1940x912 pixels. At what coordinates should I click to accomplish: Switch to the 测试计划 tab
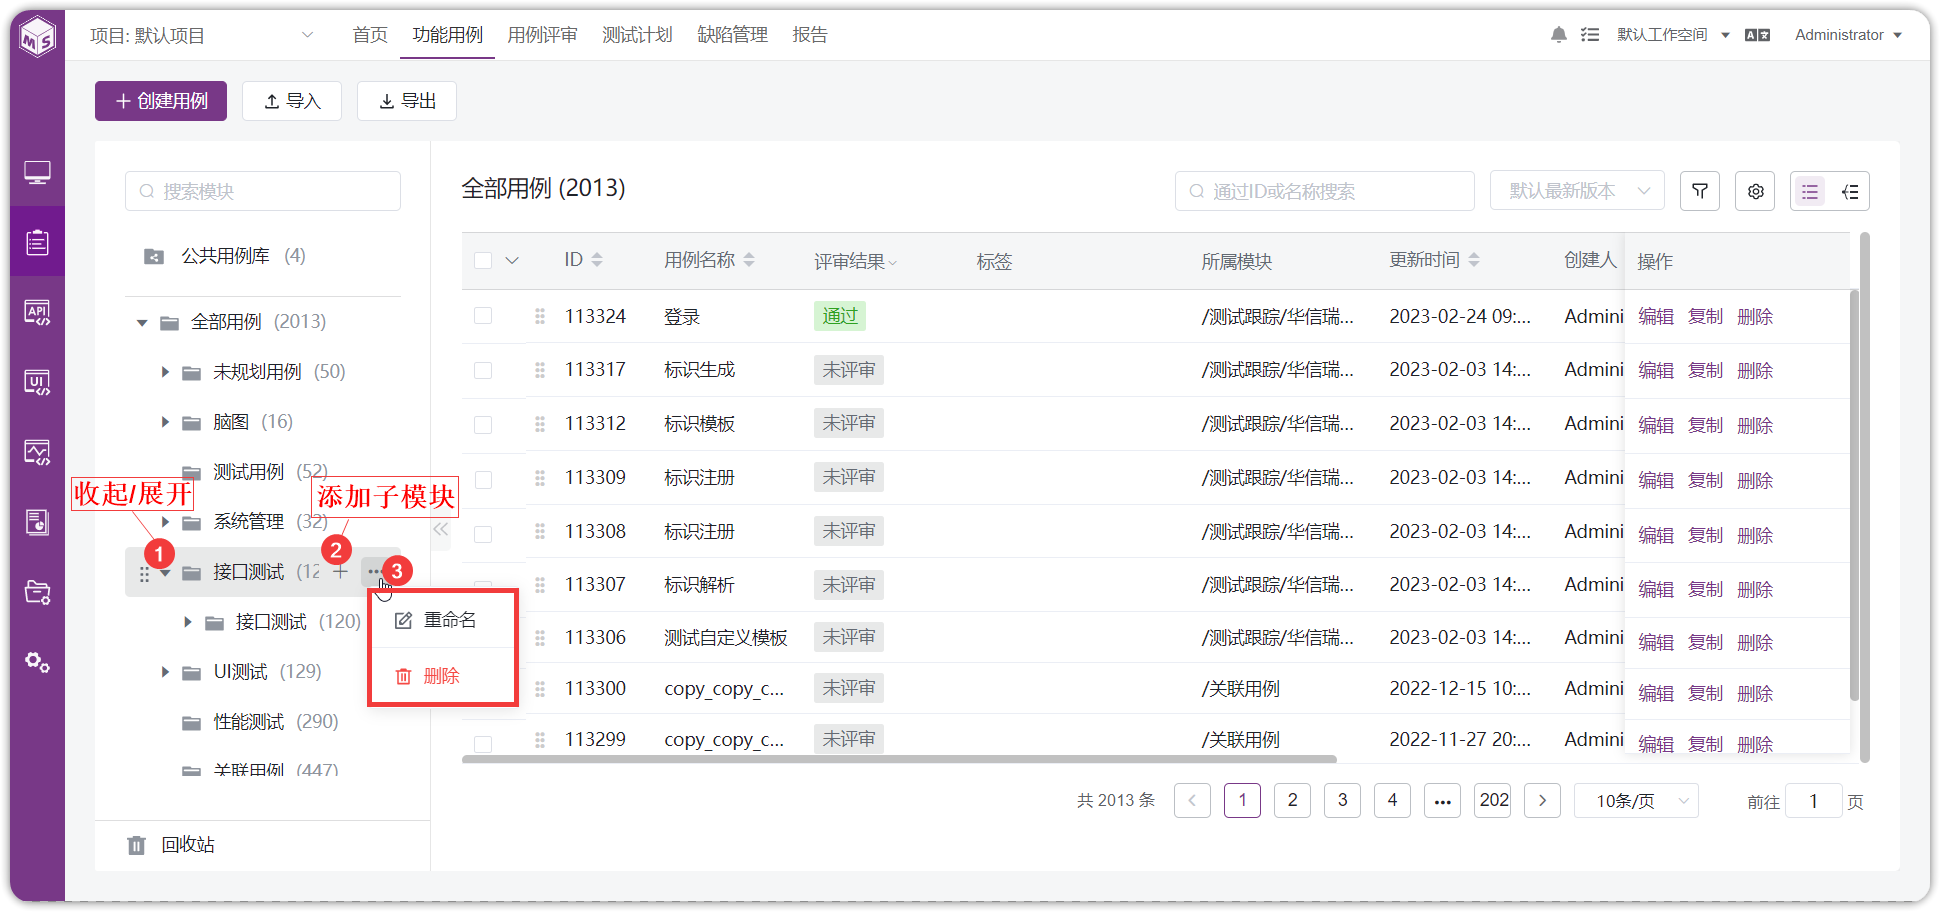tap(637, 35)
